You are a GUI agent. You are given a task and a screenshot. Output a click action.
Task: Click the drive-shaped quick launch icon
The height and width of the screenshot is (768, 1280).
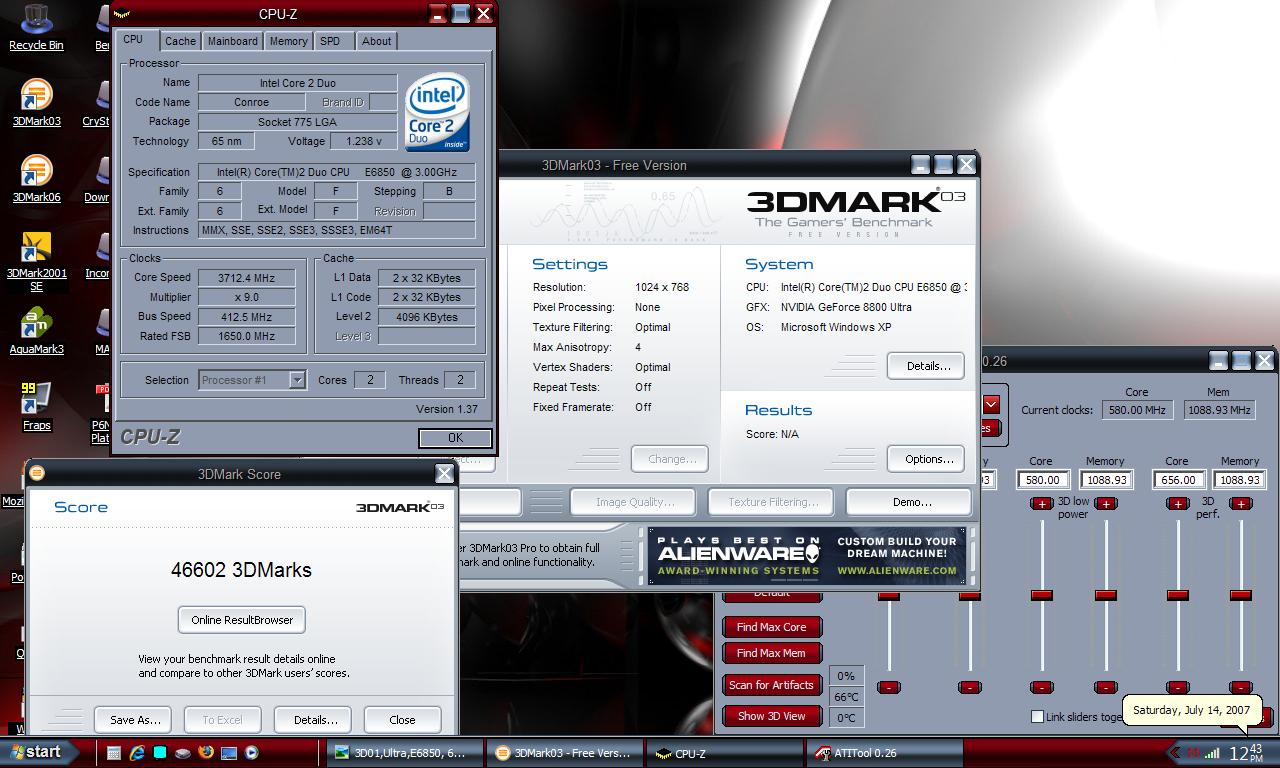pyautogui.click(x=183, y=753)
